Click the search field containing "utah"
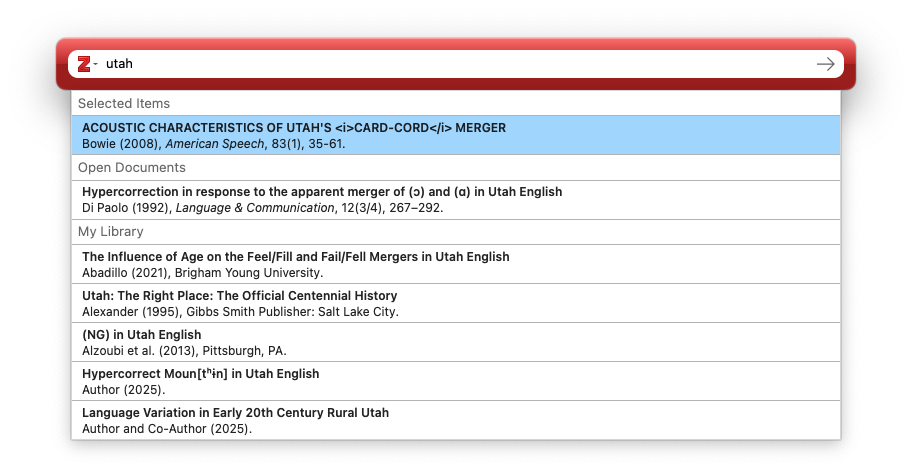The image size is (912, 467). point(457,64)
